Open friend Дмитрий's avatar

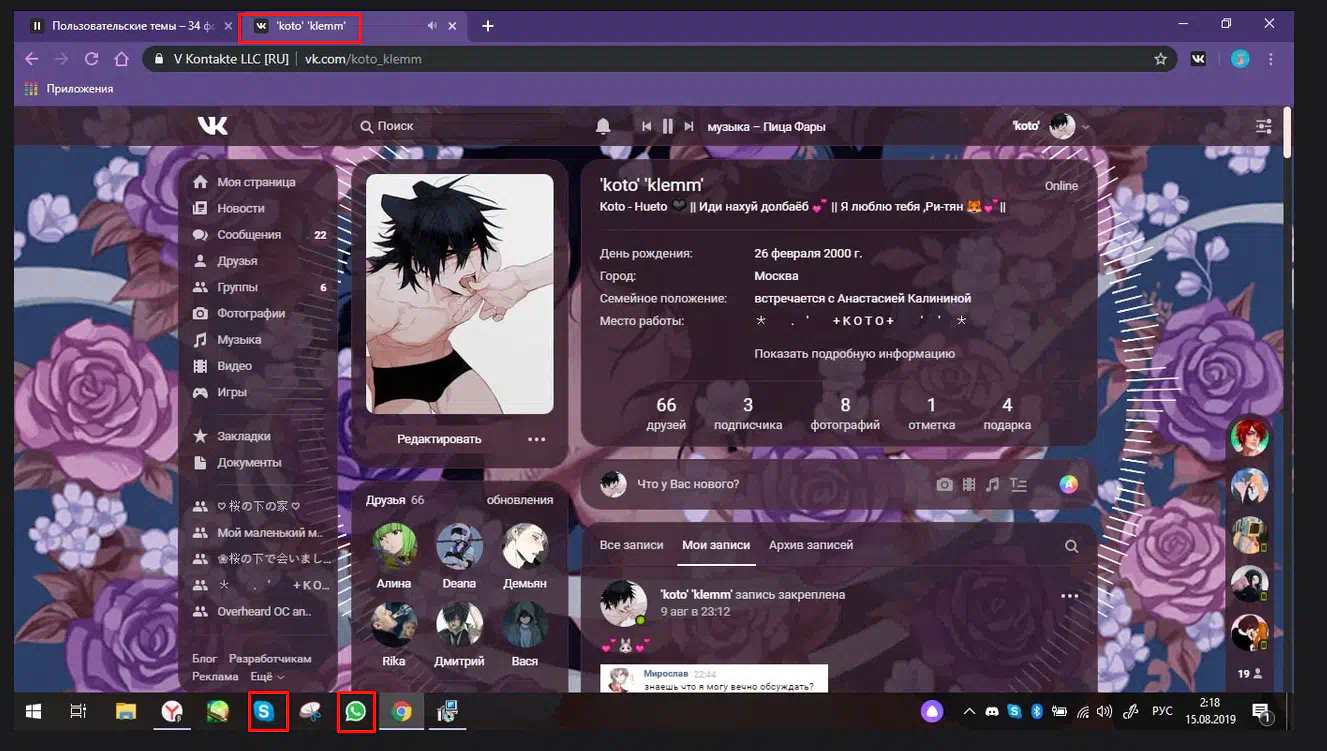coord(460,624)
